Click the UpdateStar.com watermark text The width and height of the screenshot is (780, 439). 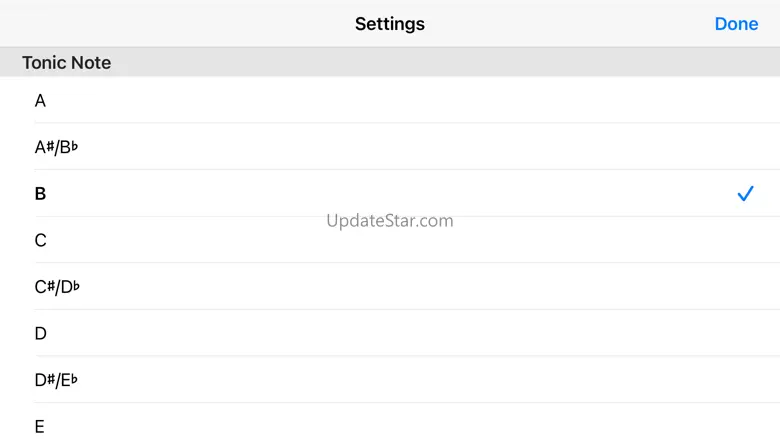[390, 220]
